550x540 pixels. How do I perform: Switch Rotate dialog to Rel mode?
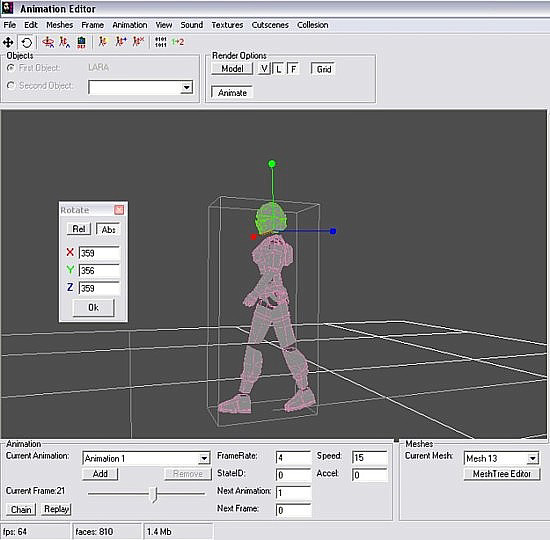[x=79, y=229]
